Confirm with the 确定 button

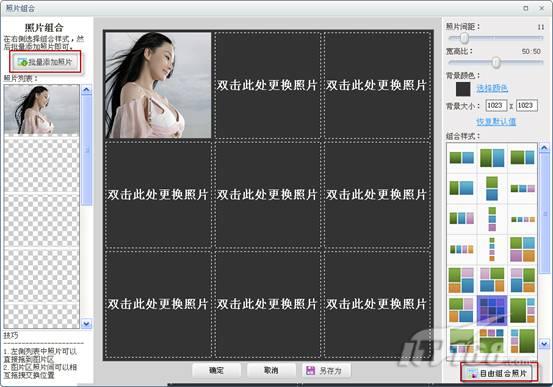click(x=216, y=370)
